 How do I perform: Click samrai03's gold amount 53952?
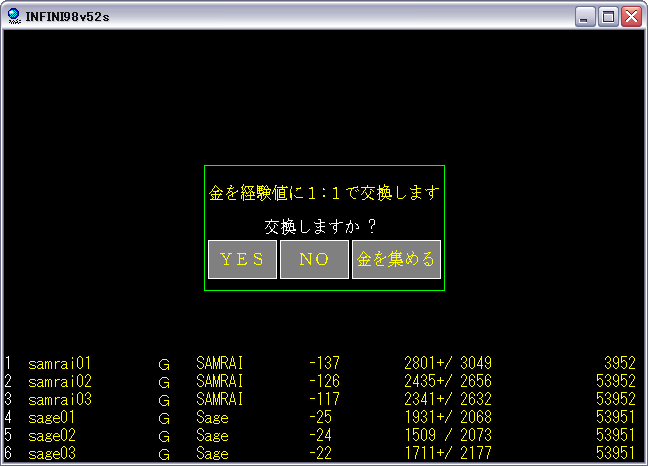coord(616,399)
